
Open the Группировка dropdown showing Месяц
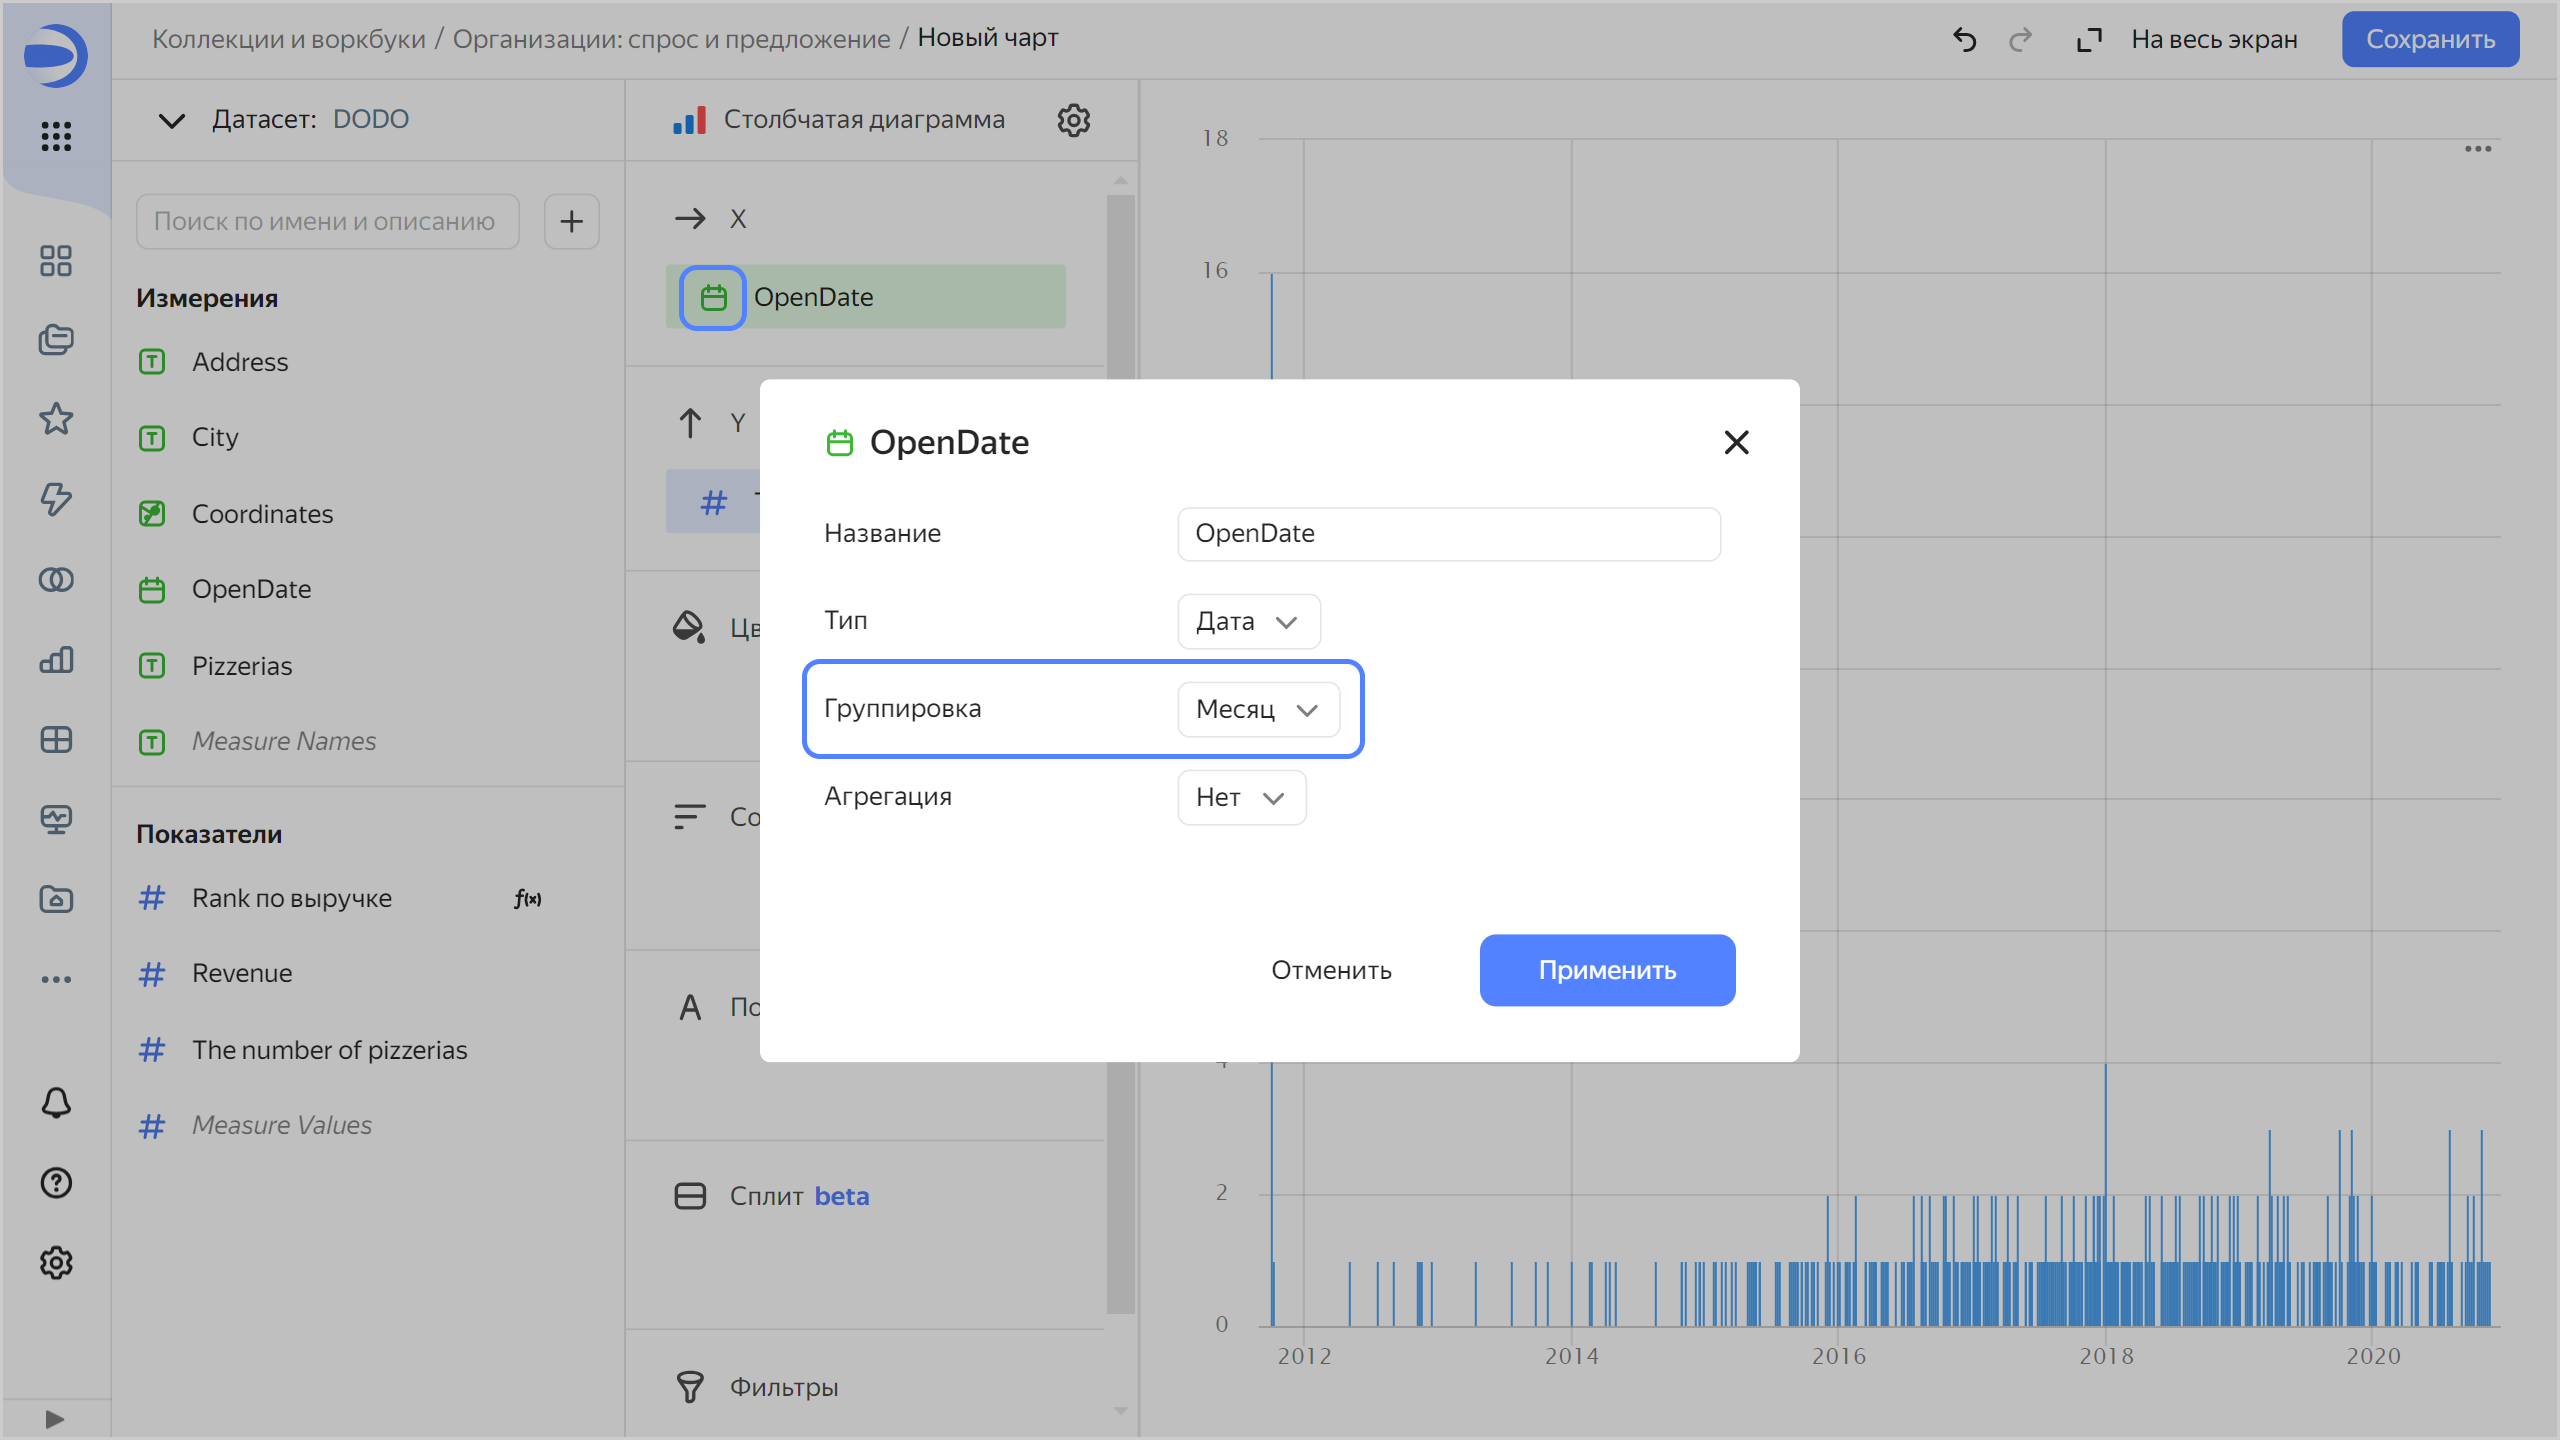[1258, 709]
